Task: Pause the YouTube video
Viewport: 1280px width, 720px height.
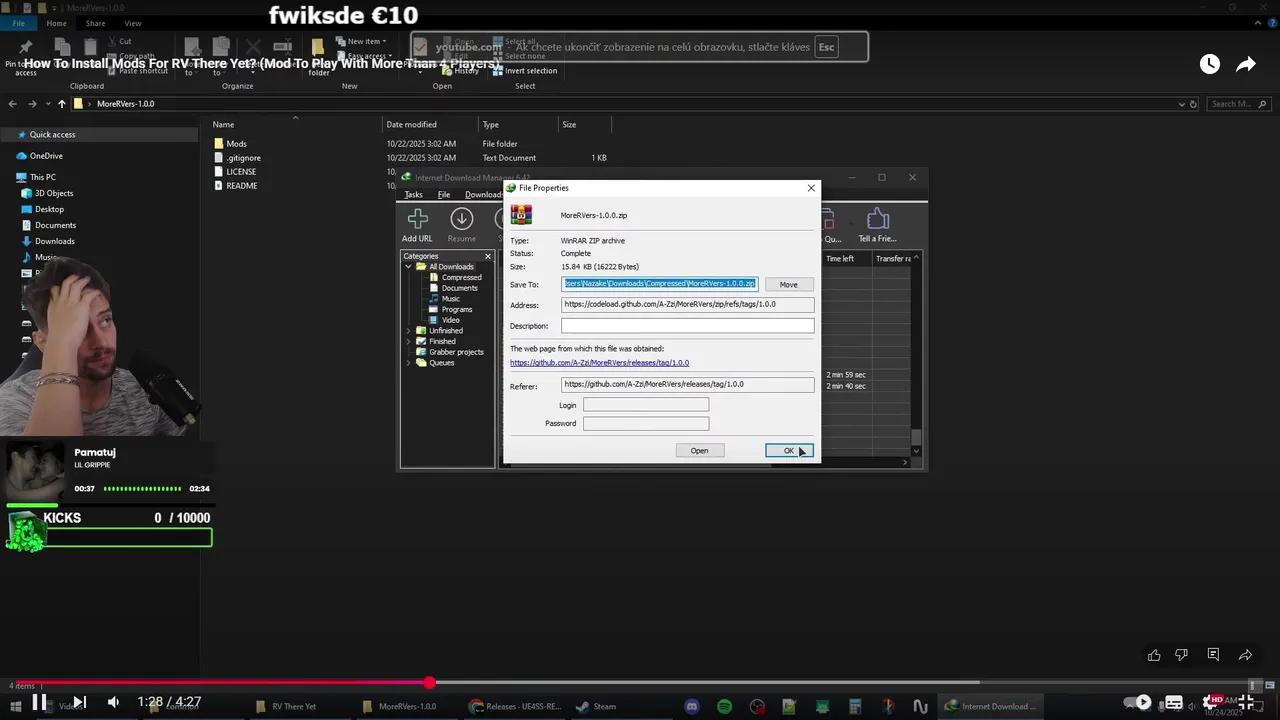Action: tap(39, 702)
